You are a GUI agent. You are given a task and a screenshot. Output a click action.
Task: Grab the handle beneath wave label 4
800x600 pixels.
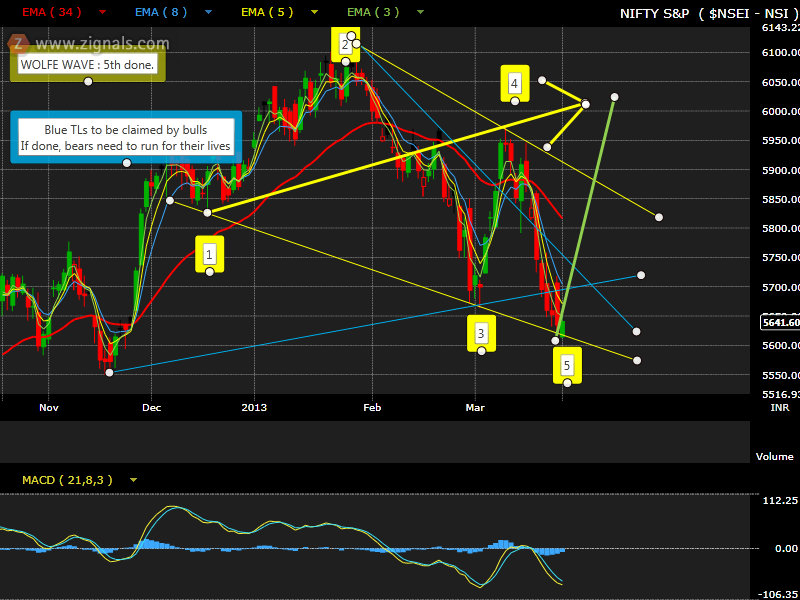515,101
